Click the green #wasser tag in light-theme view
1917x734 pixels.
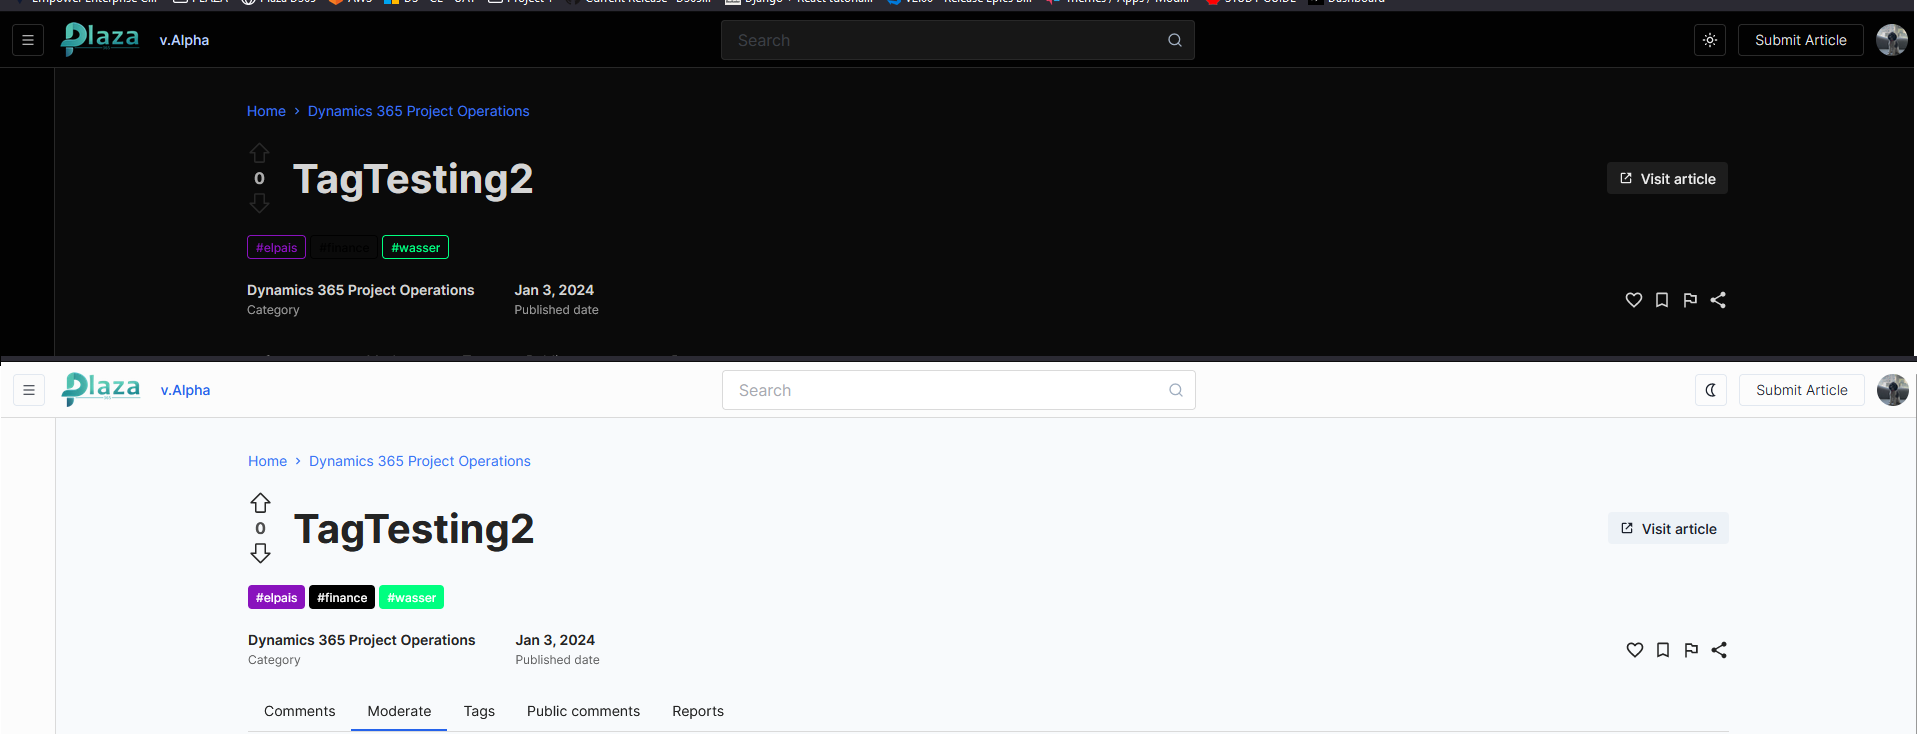[x=411, y=598]
